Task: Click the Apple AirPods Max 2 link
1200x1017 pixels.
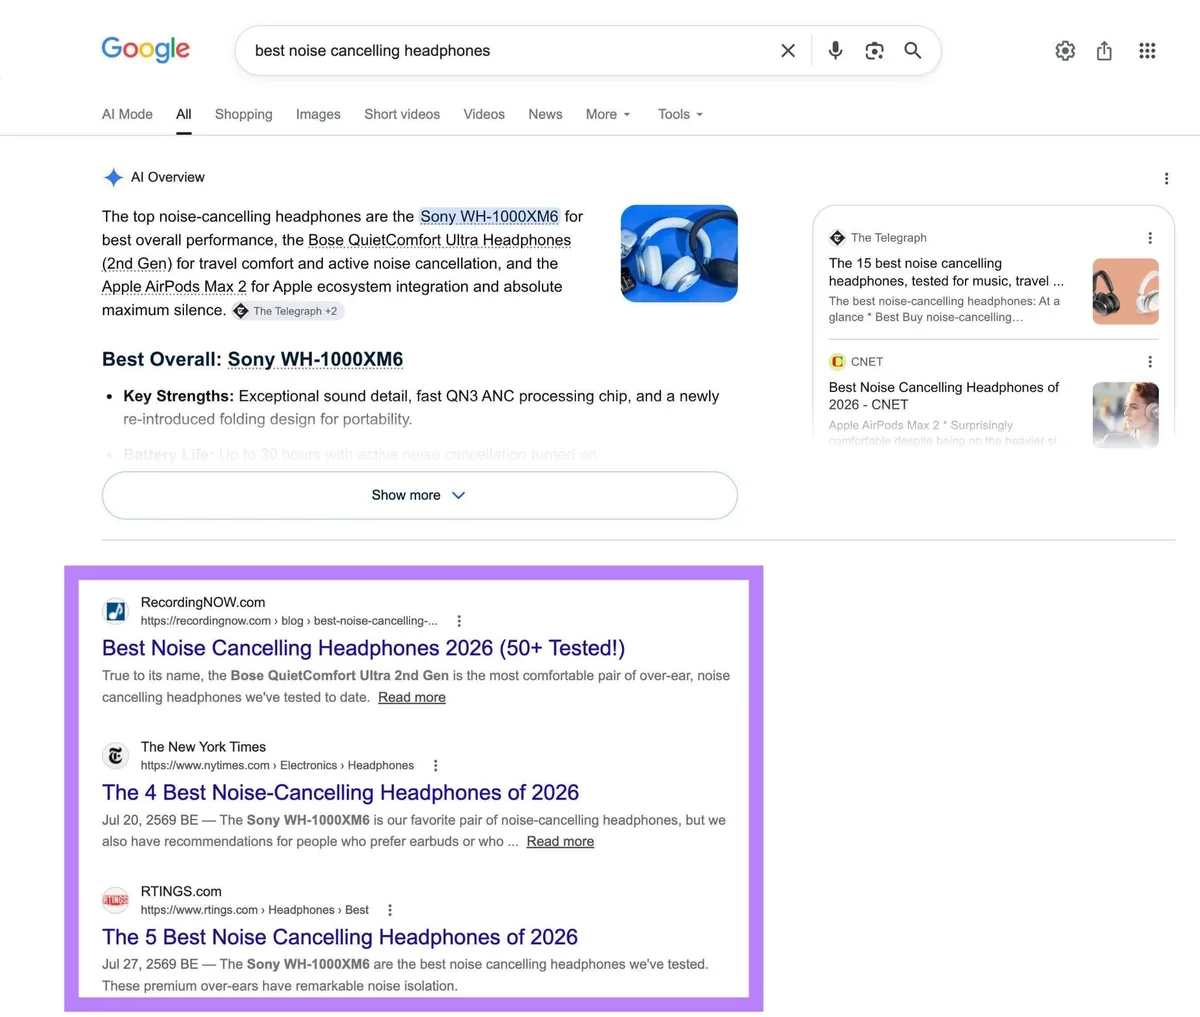Action: pyautogui.click(x=174, y=286)
